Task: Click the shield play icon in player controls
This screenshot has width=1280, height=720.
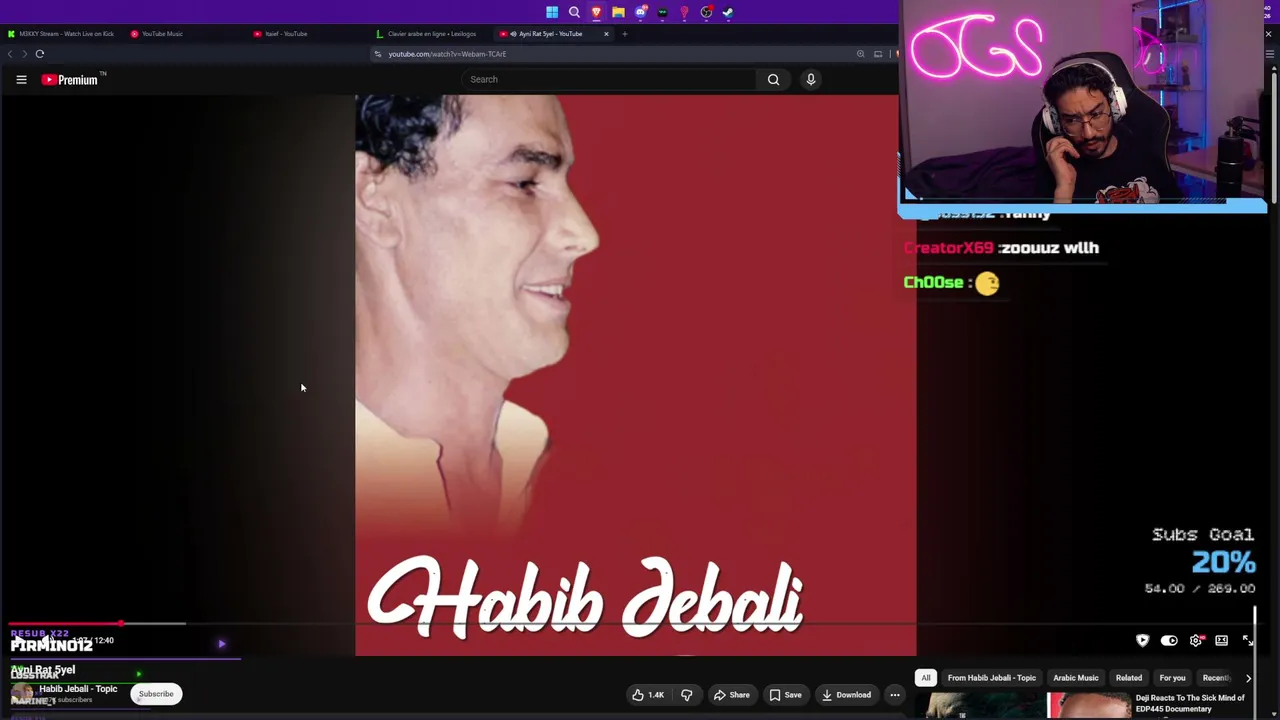Action: point(1143,640)
